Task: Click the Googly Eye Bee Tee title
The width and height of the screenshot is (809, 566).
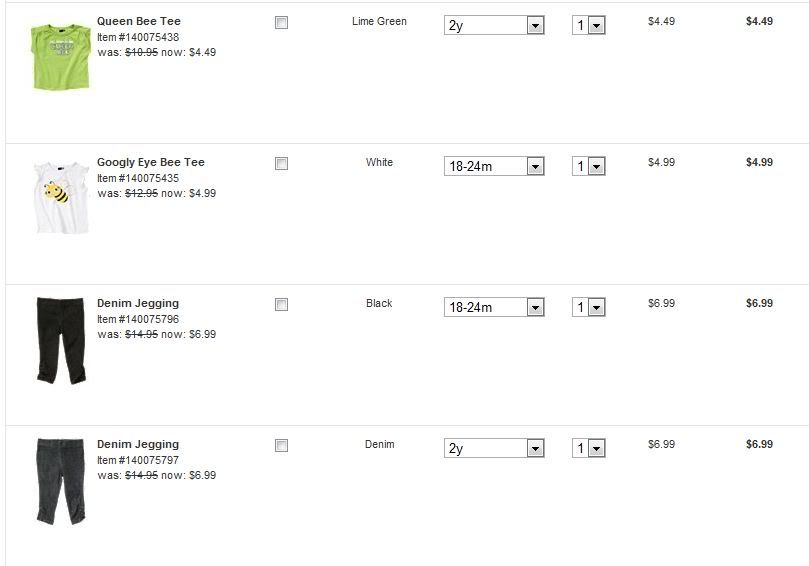Action: click(150, 162)
